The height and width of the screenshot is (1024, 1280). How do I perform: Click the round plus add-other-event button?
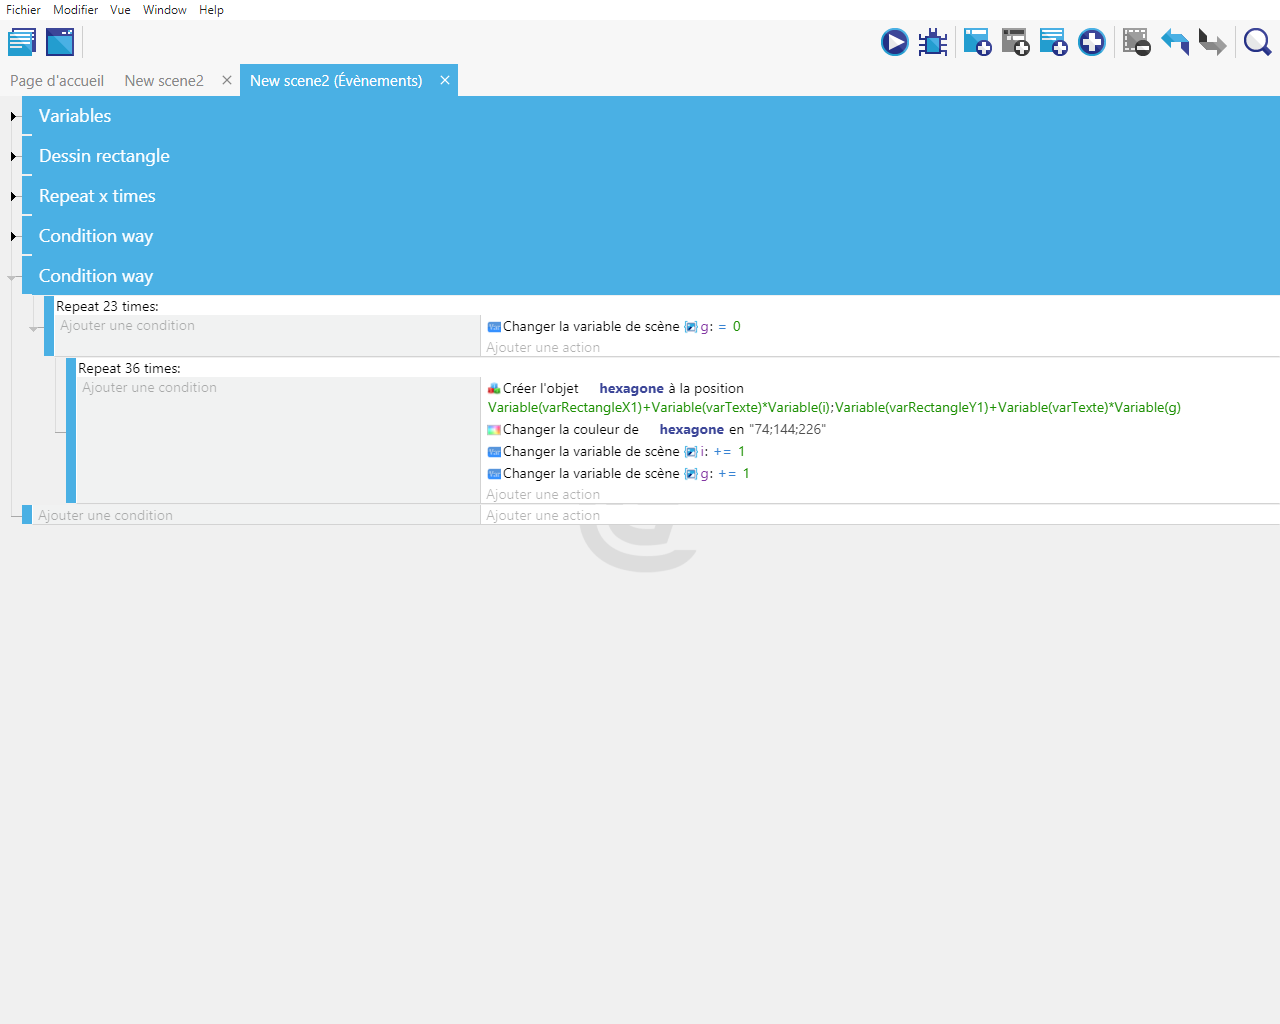[x=1092, y=42]
